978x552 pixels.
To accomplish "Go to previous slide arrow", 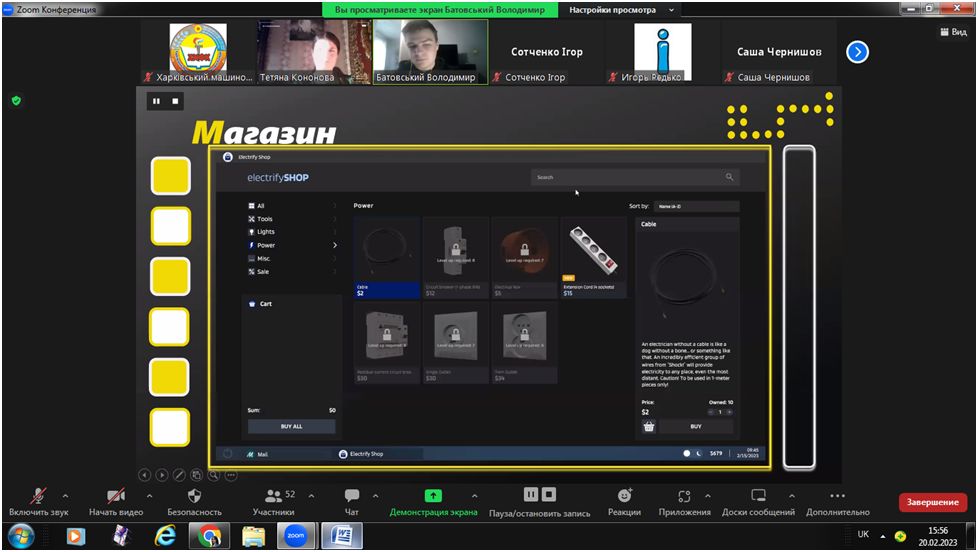I will (144, 475).
